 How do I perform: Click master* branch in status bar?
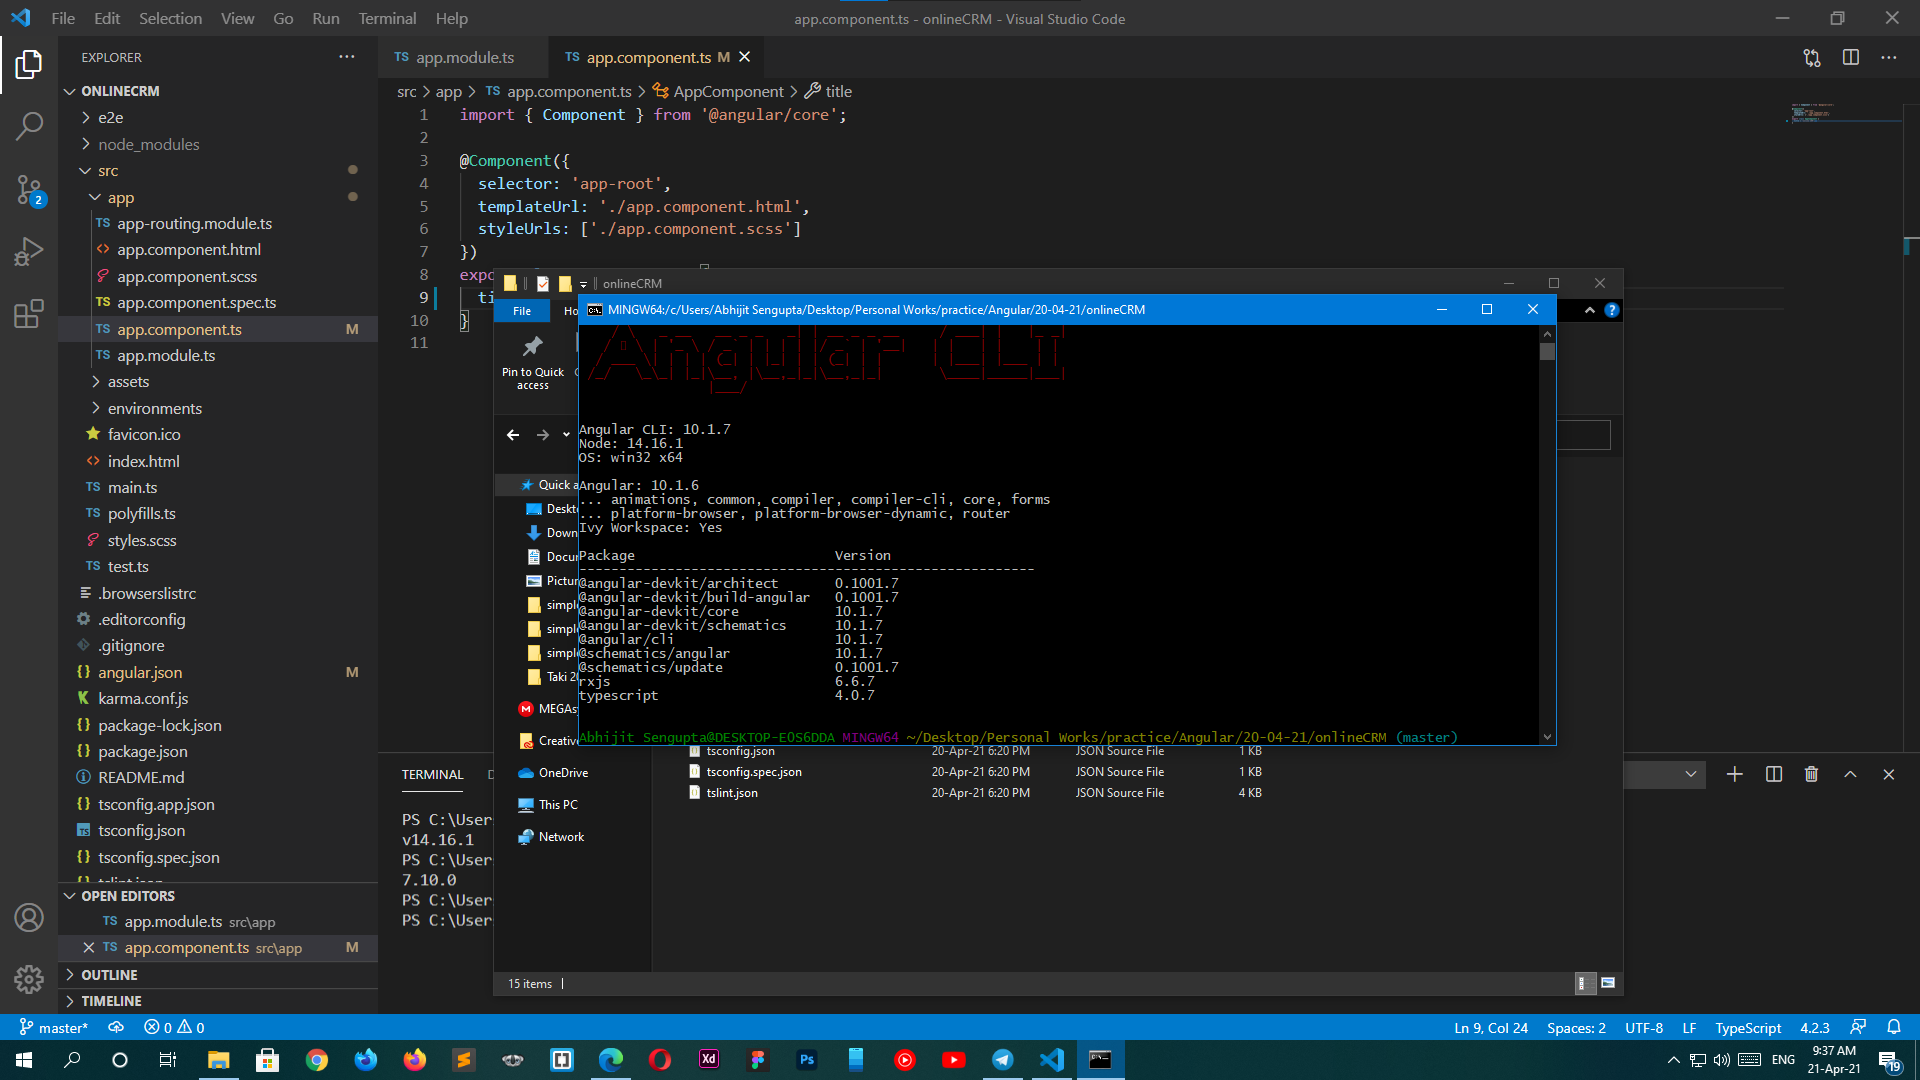[x=54, y=1027]
